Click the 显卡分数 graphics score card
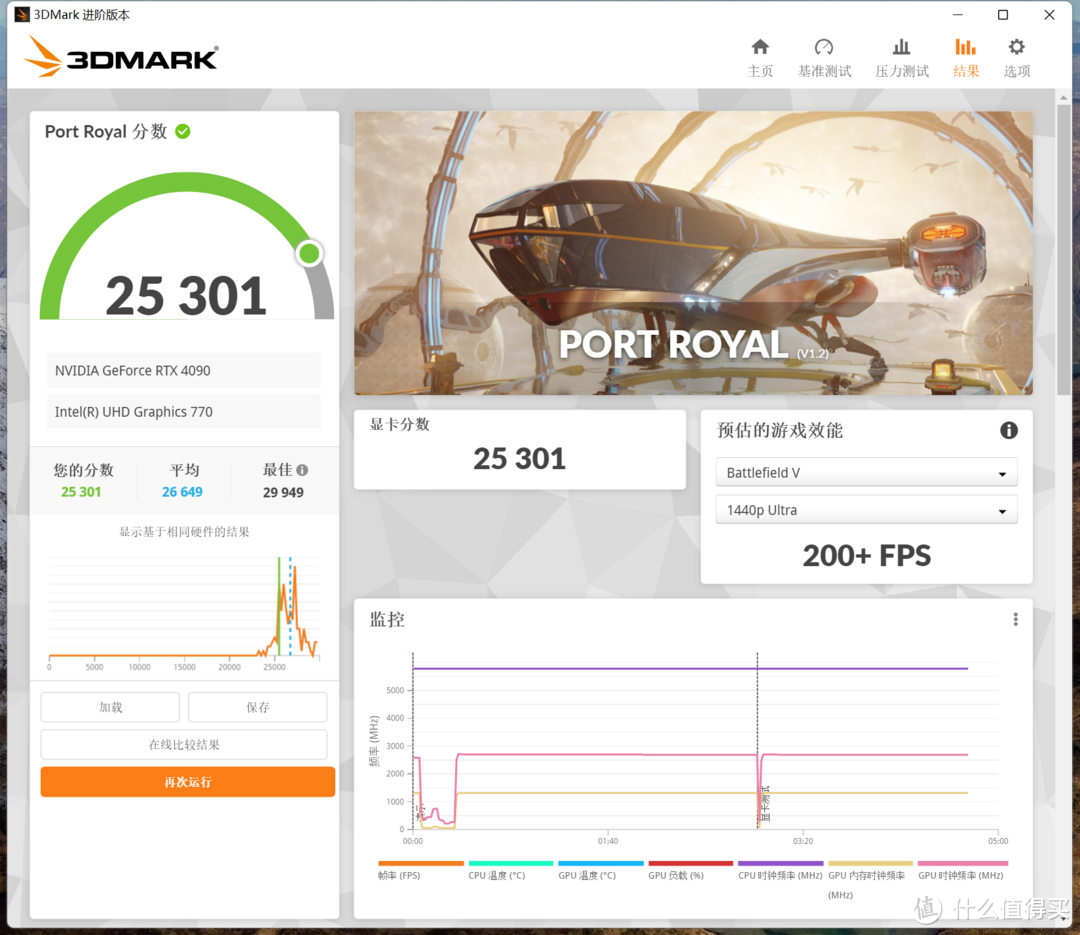Viewport: 1080px width, 935px height. tap(519, 450)
